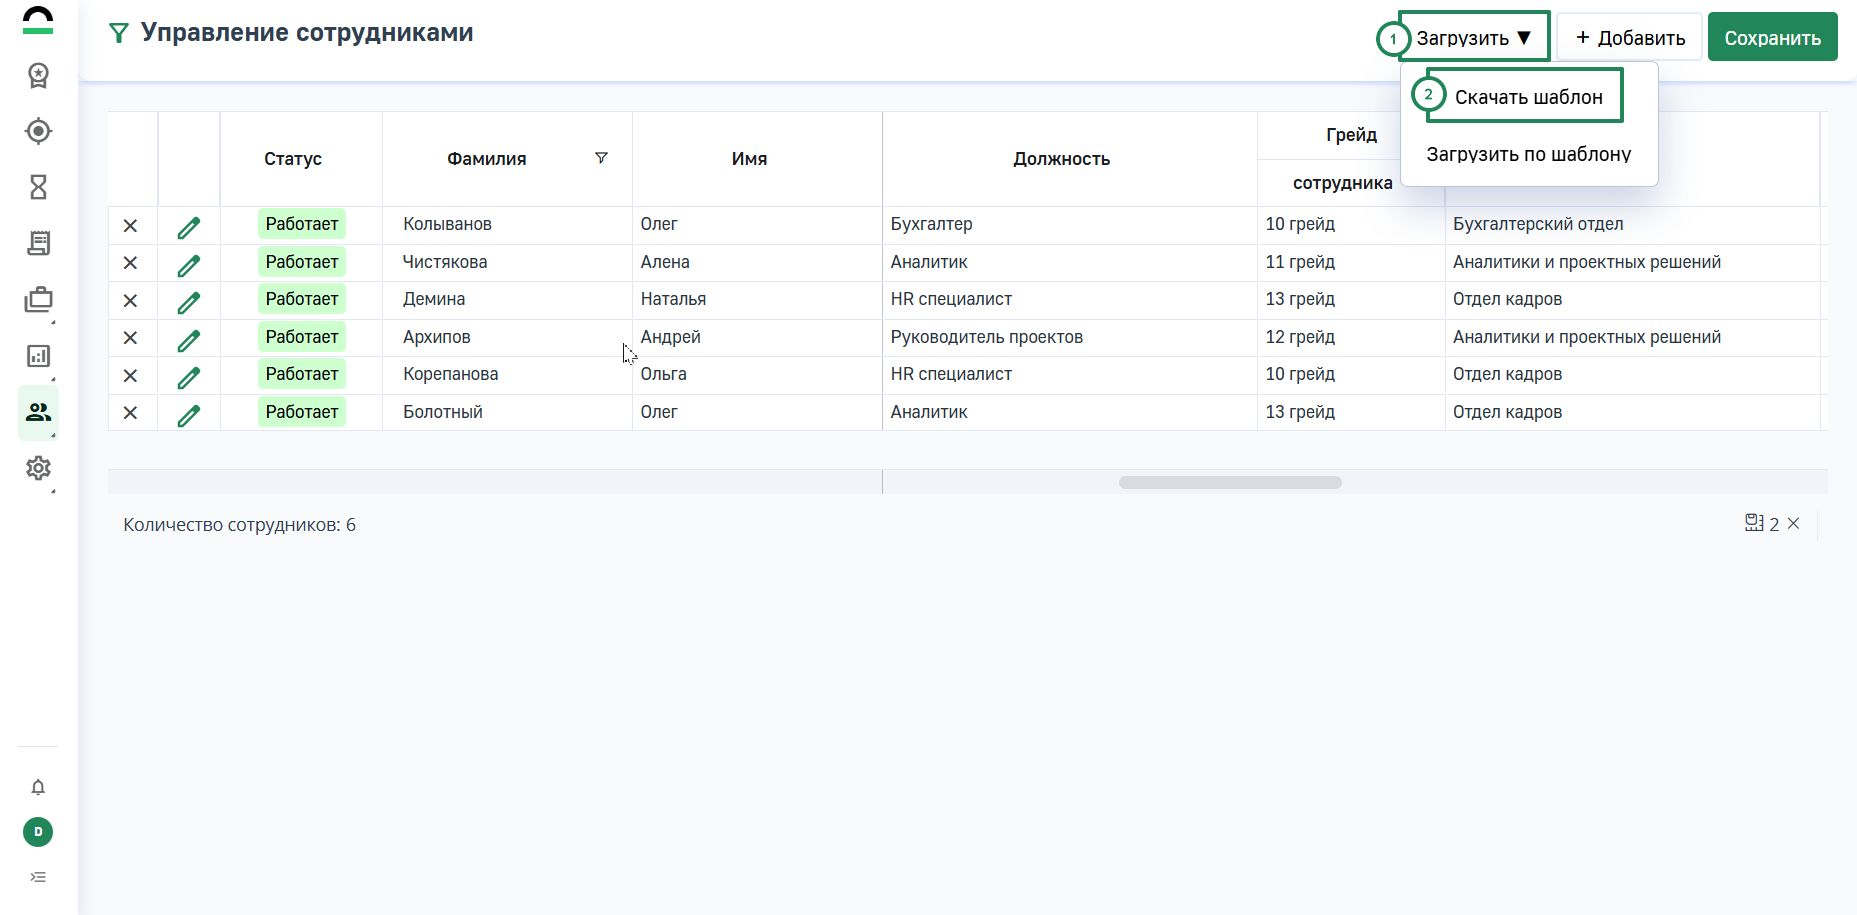The width and height of the screenshot is (1857, 915).
Task: Select Скачать шаблон from the menu
Action: pos(1528,97)
